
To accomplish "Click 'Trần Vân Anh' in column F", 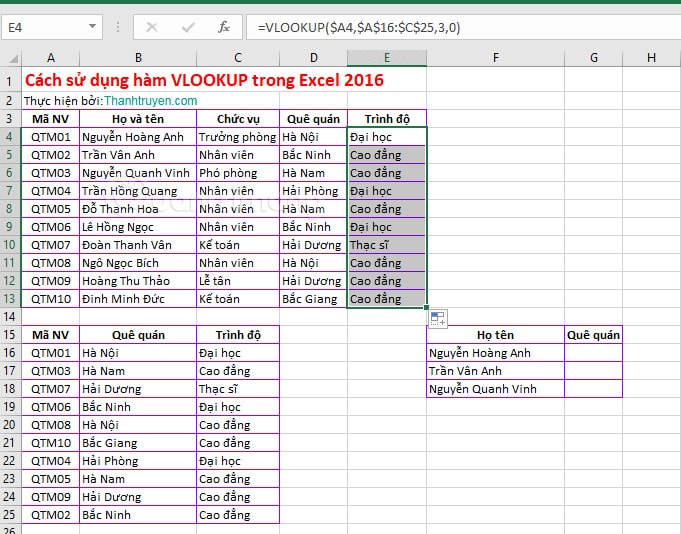I will click(496, 371).
